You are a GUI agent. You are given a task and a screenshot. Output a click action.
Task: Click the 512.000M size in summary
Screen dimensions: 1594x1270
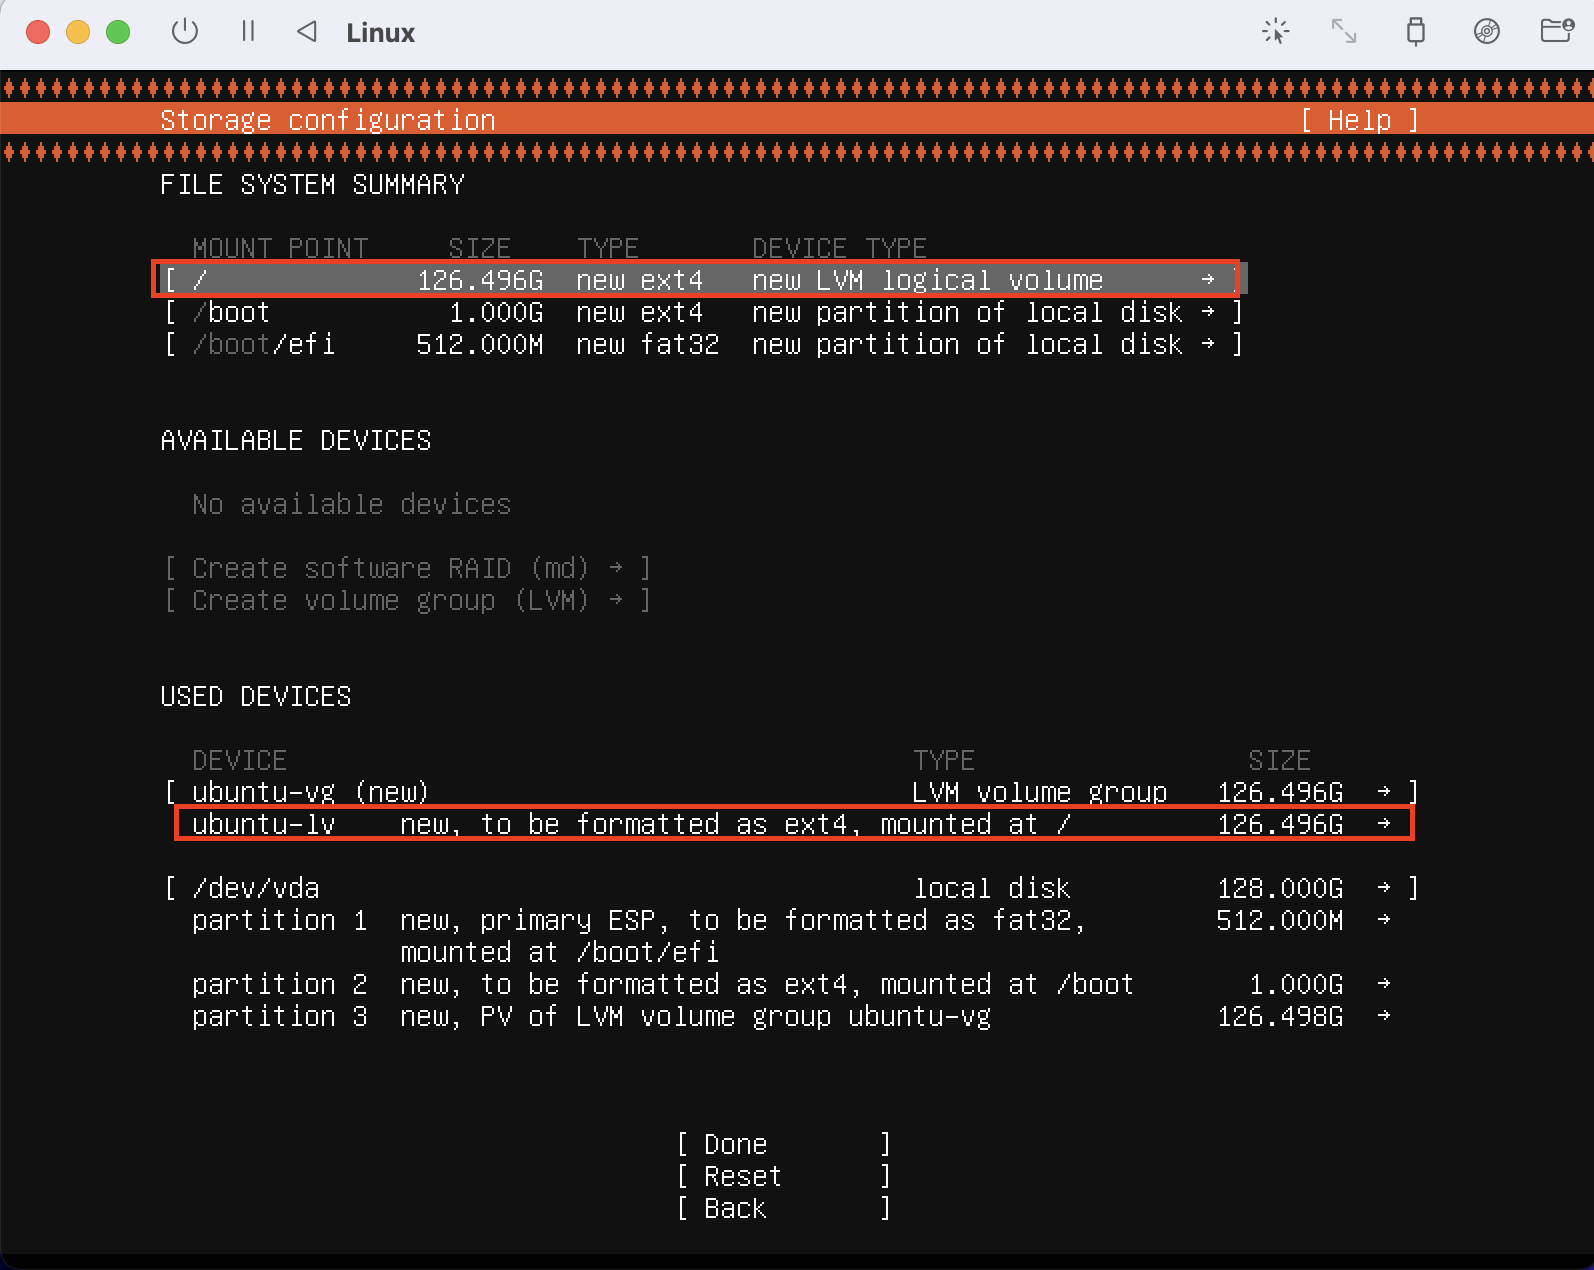tap(480, 344)
